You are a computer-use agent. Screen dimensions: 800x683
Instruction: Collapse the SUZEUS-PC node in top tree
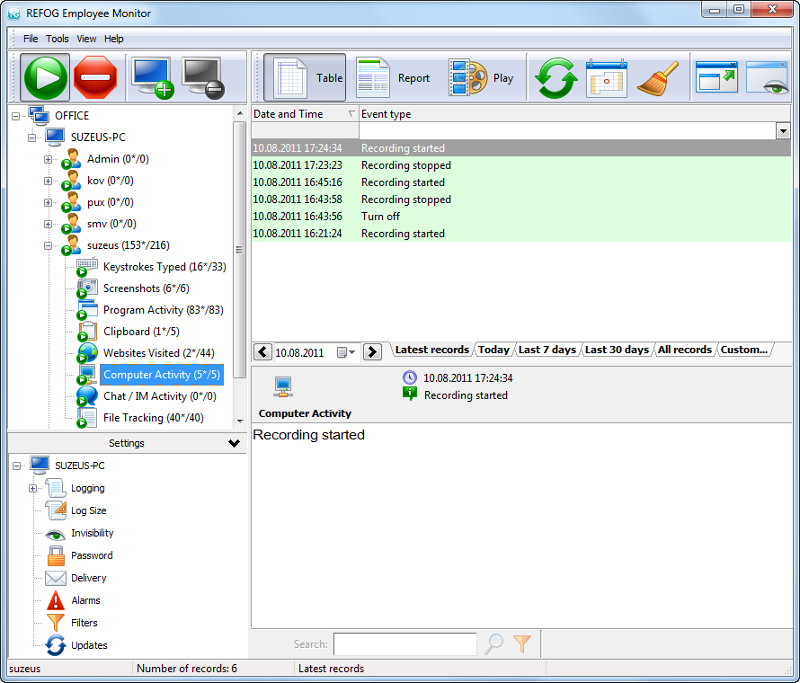pyautogui.click(x=32, y=138)
